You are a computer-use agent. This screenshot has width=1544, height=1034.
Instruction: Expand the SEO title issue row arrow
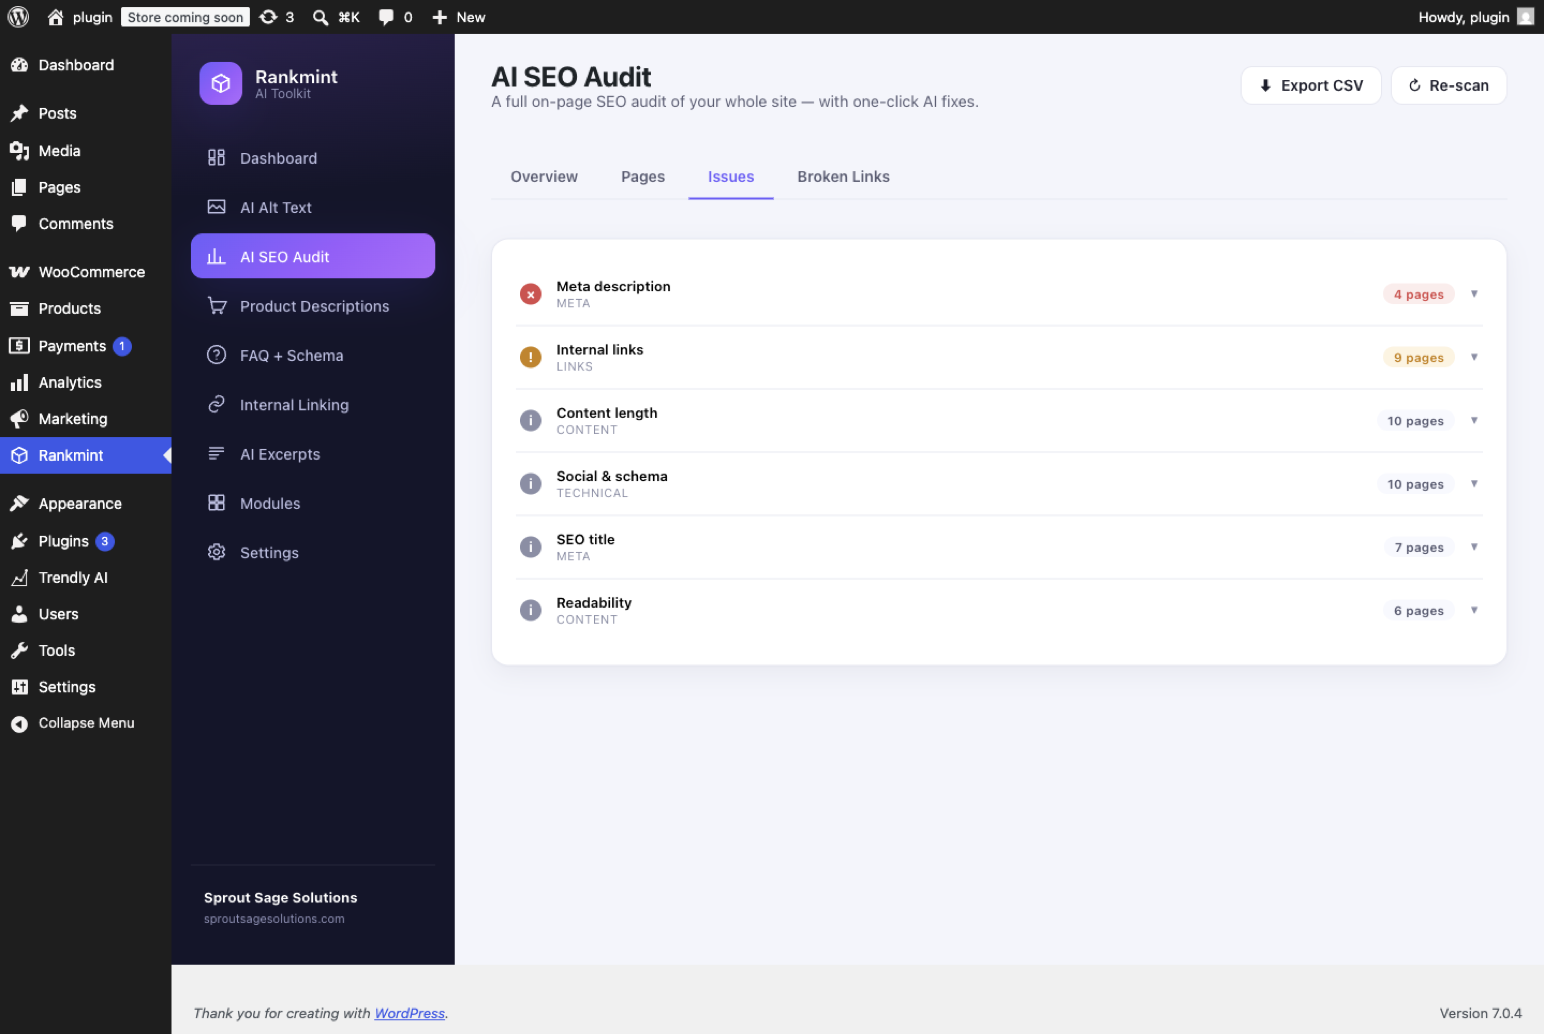pyautogui.click(x=1474, y=547)
